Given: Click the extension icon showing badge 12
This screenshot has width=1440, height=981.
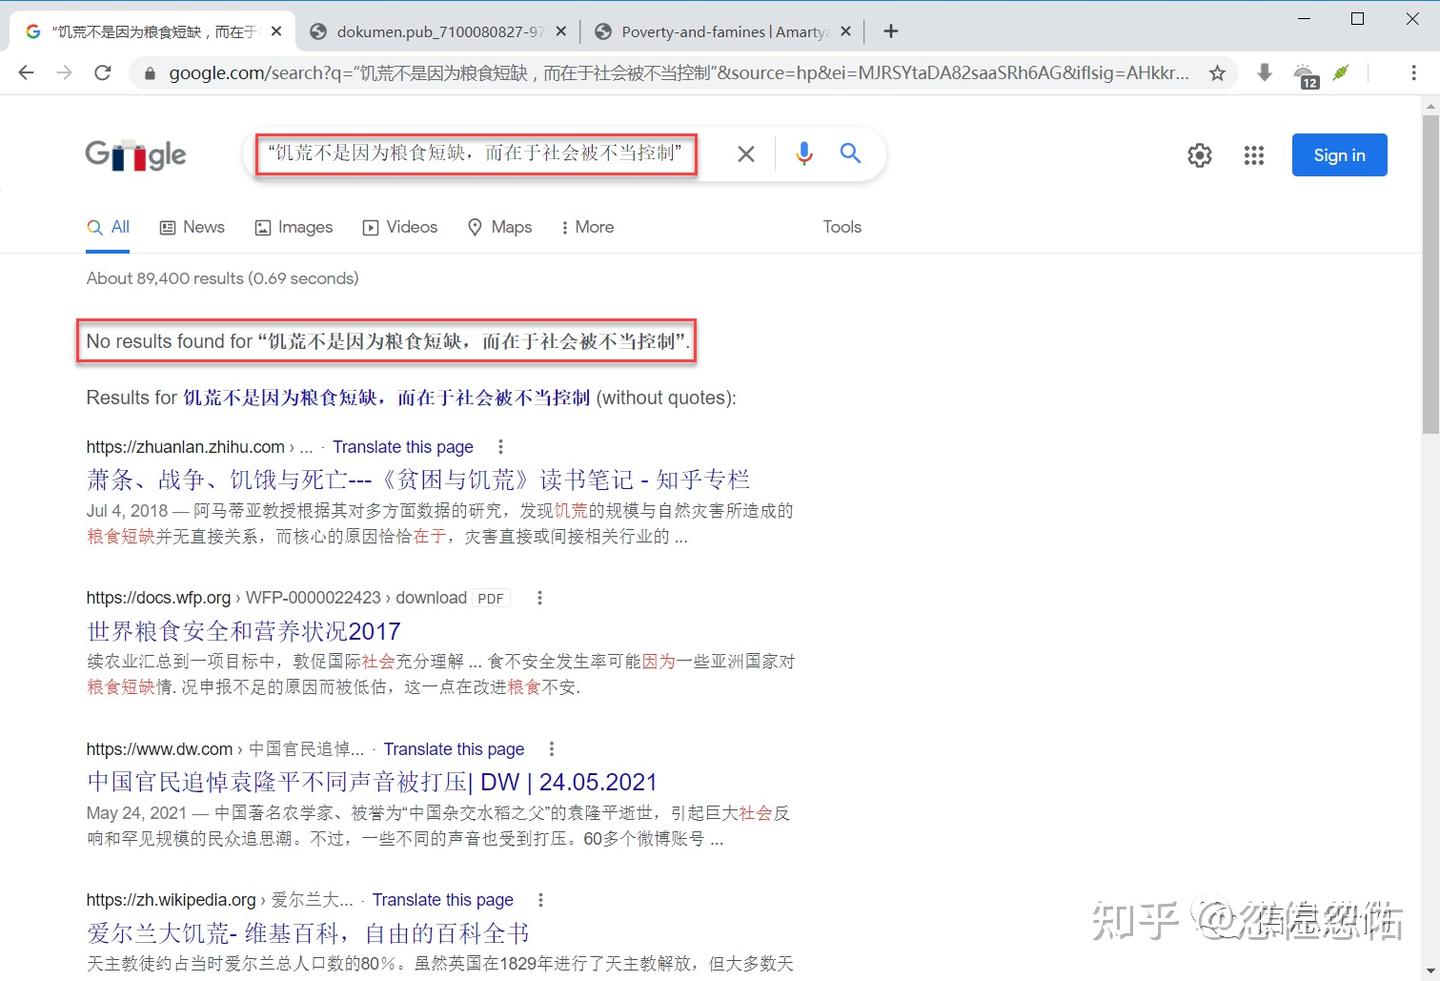Looking at the screenshot, I should coord(1304,72).
